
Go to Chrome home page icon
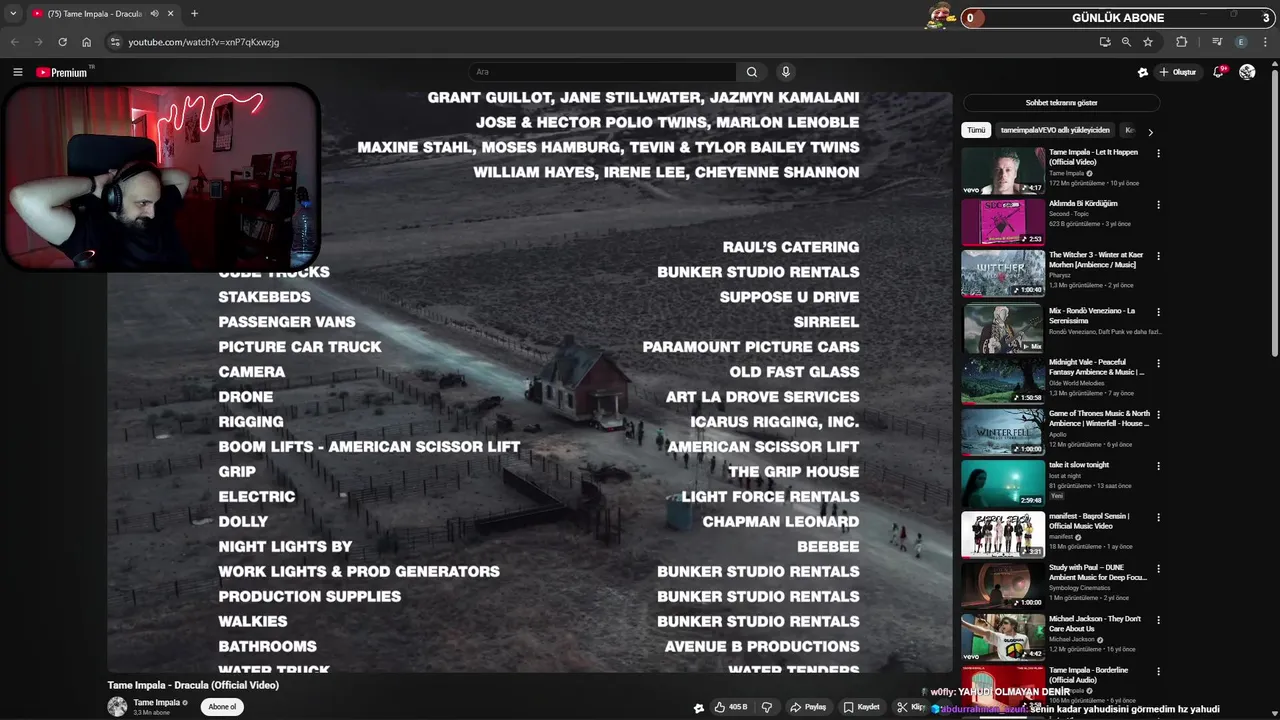(x=86, y=42)
